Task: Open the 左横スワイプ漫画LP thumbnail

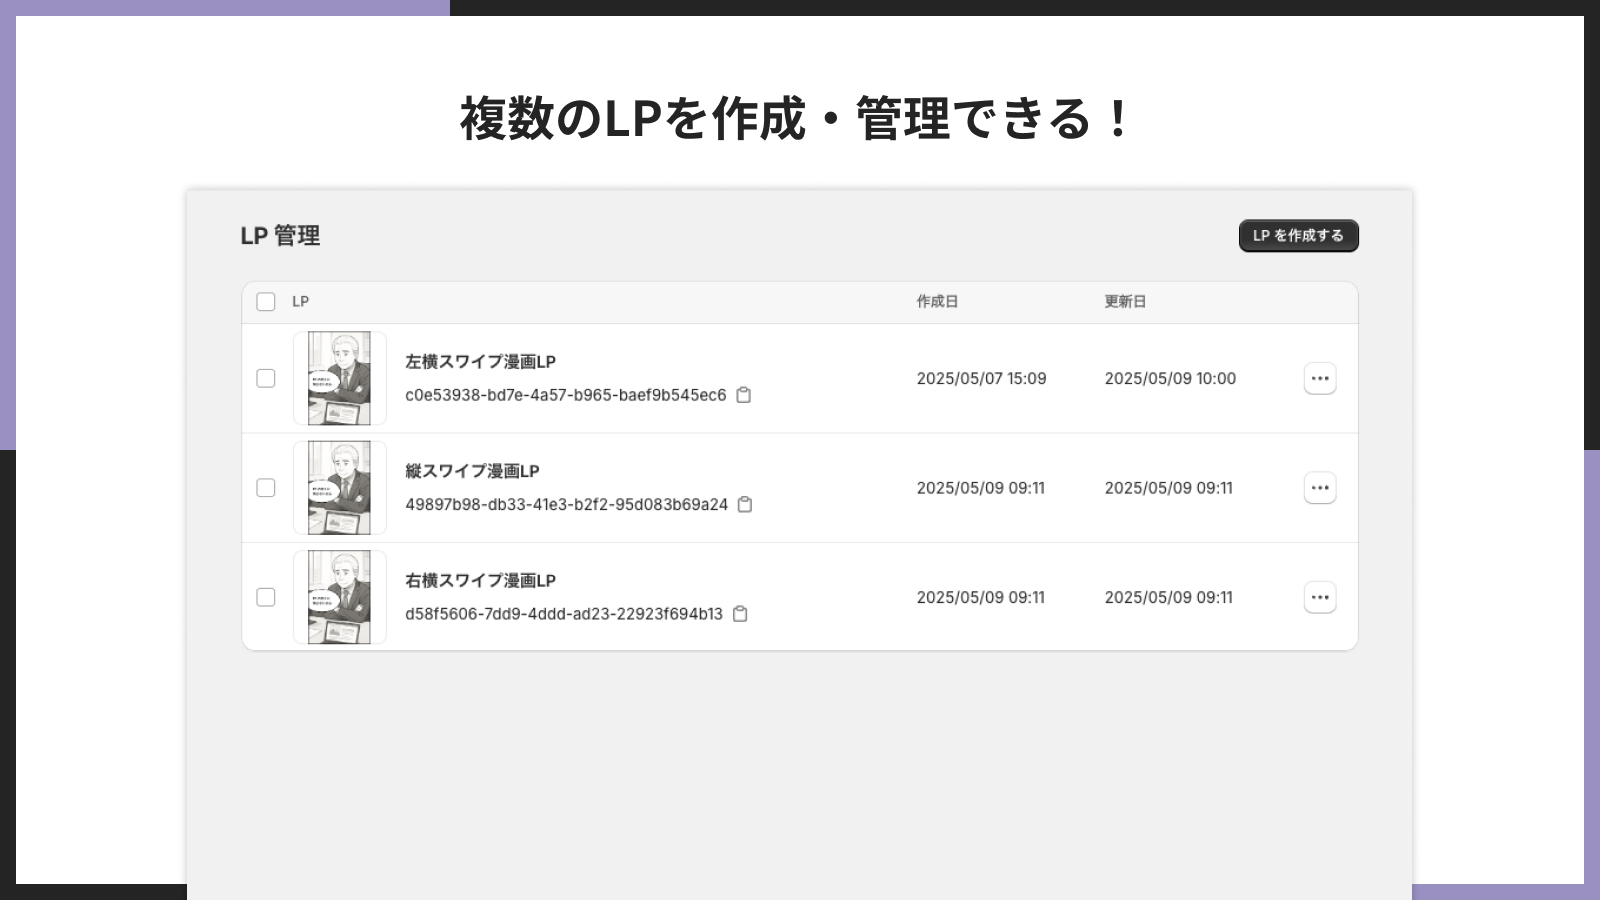Action: tap(340, 378)
